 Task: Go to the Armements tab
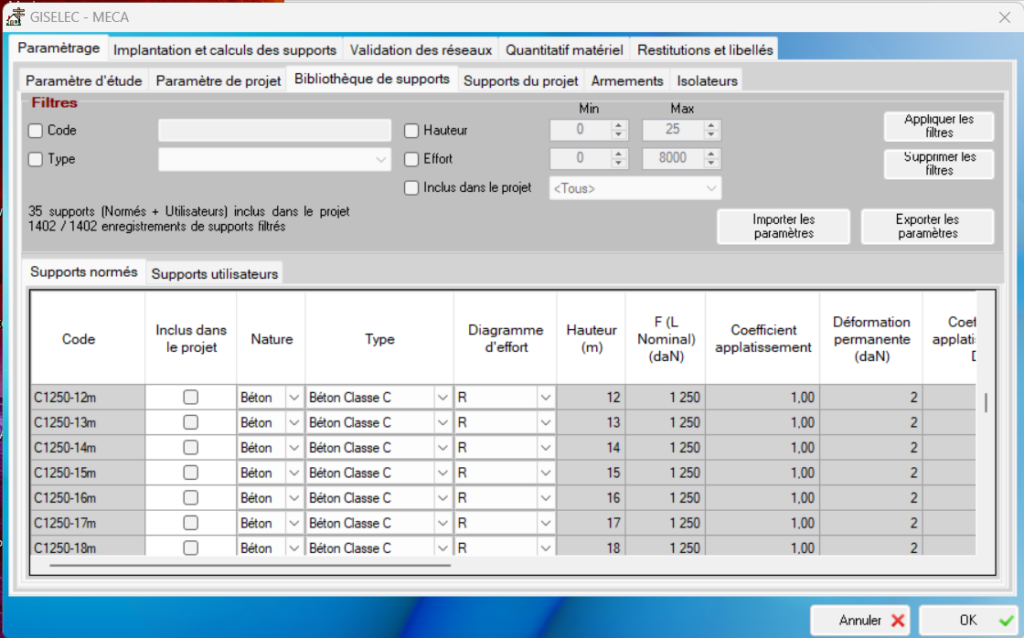coord(627,80)
